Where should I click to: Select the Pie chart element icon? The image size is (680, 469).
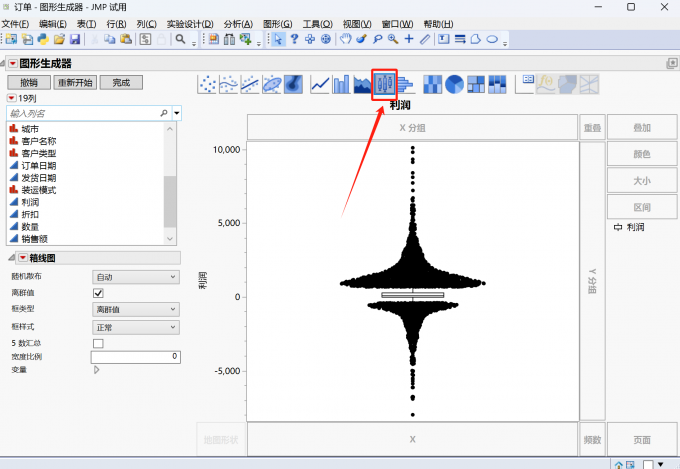click(454, 84)
